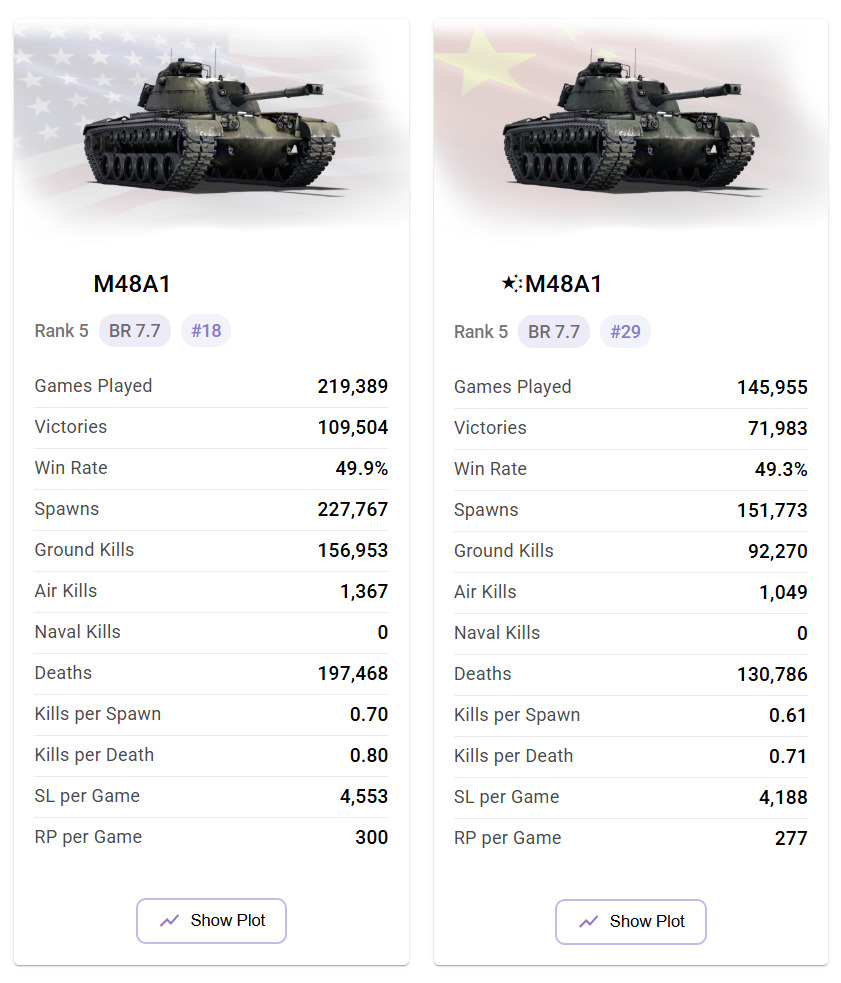Click the American M48A1 title text

point(132,284)
